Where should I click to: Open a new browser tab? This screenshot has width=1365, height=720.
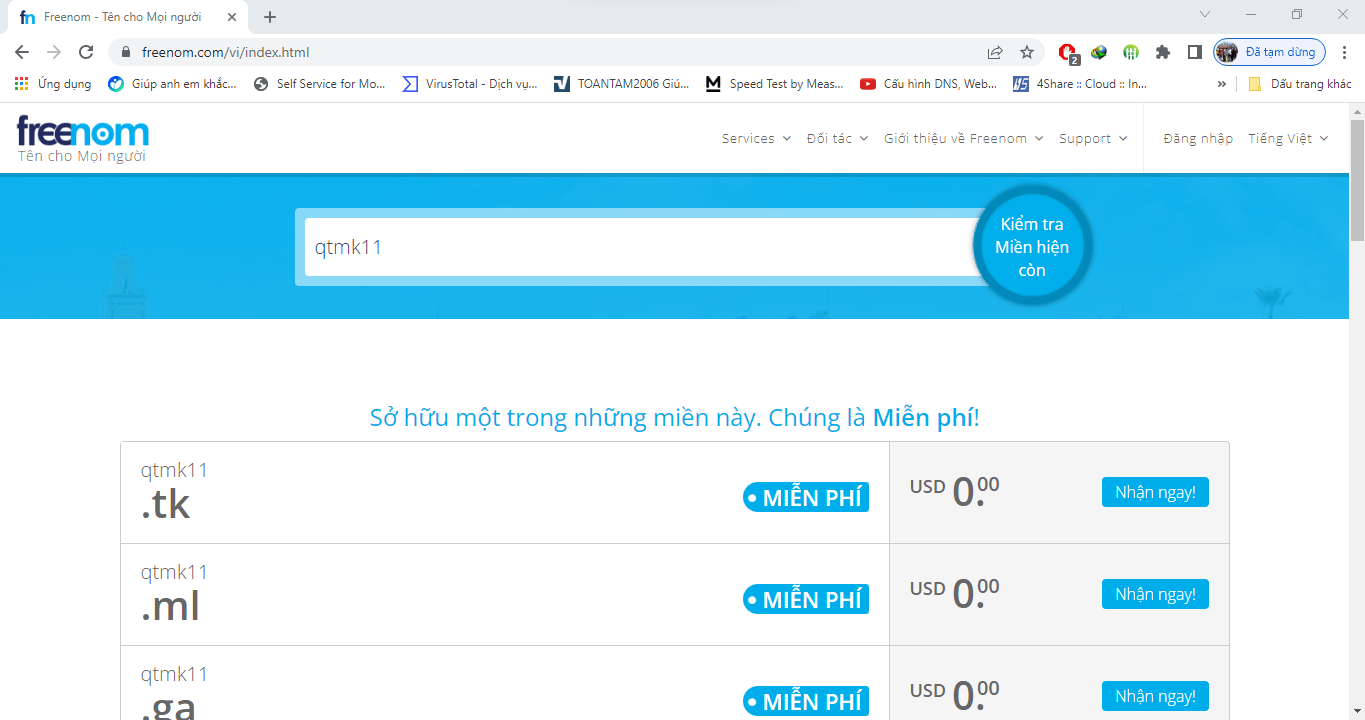click(x=270, y=17)
